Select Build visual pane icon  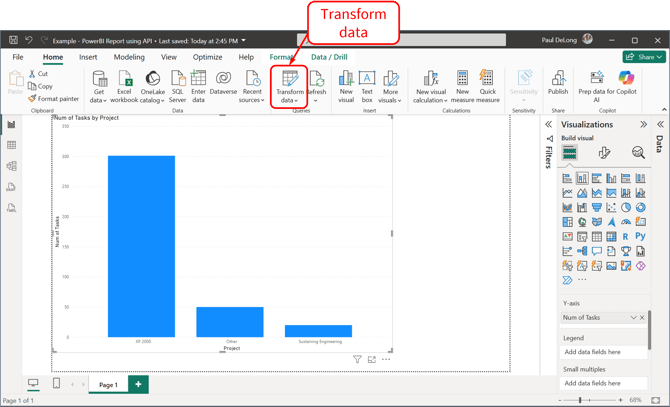(x=569, y=152)
